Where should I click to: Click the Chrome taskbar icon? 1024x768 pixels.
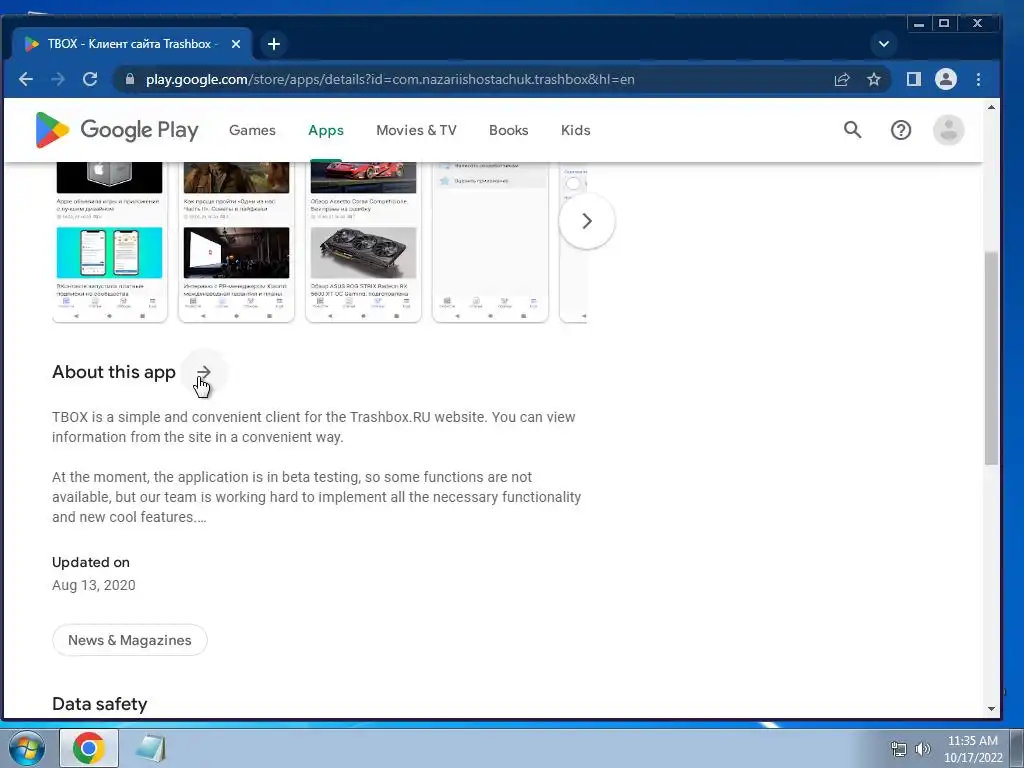(89, 748)
